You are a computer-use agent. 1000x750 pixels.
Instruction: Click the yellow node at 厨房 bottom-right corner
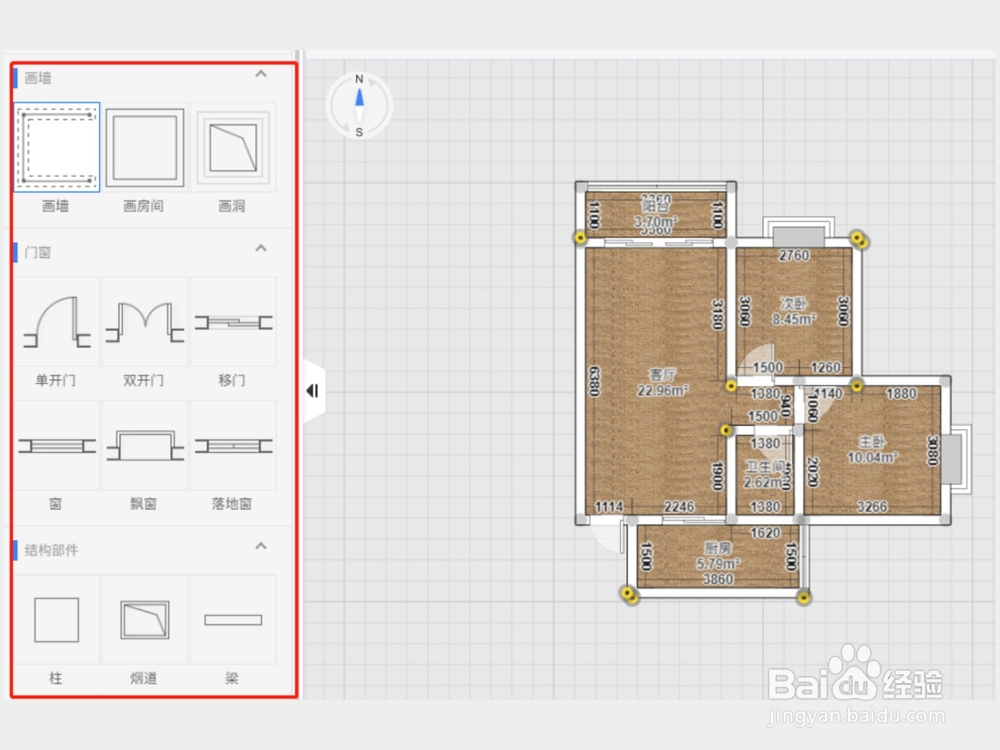804,598
